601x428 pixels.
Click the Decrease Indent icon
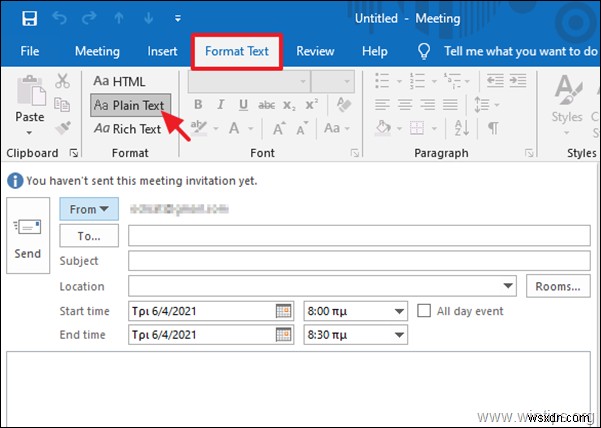(495, 81)
